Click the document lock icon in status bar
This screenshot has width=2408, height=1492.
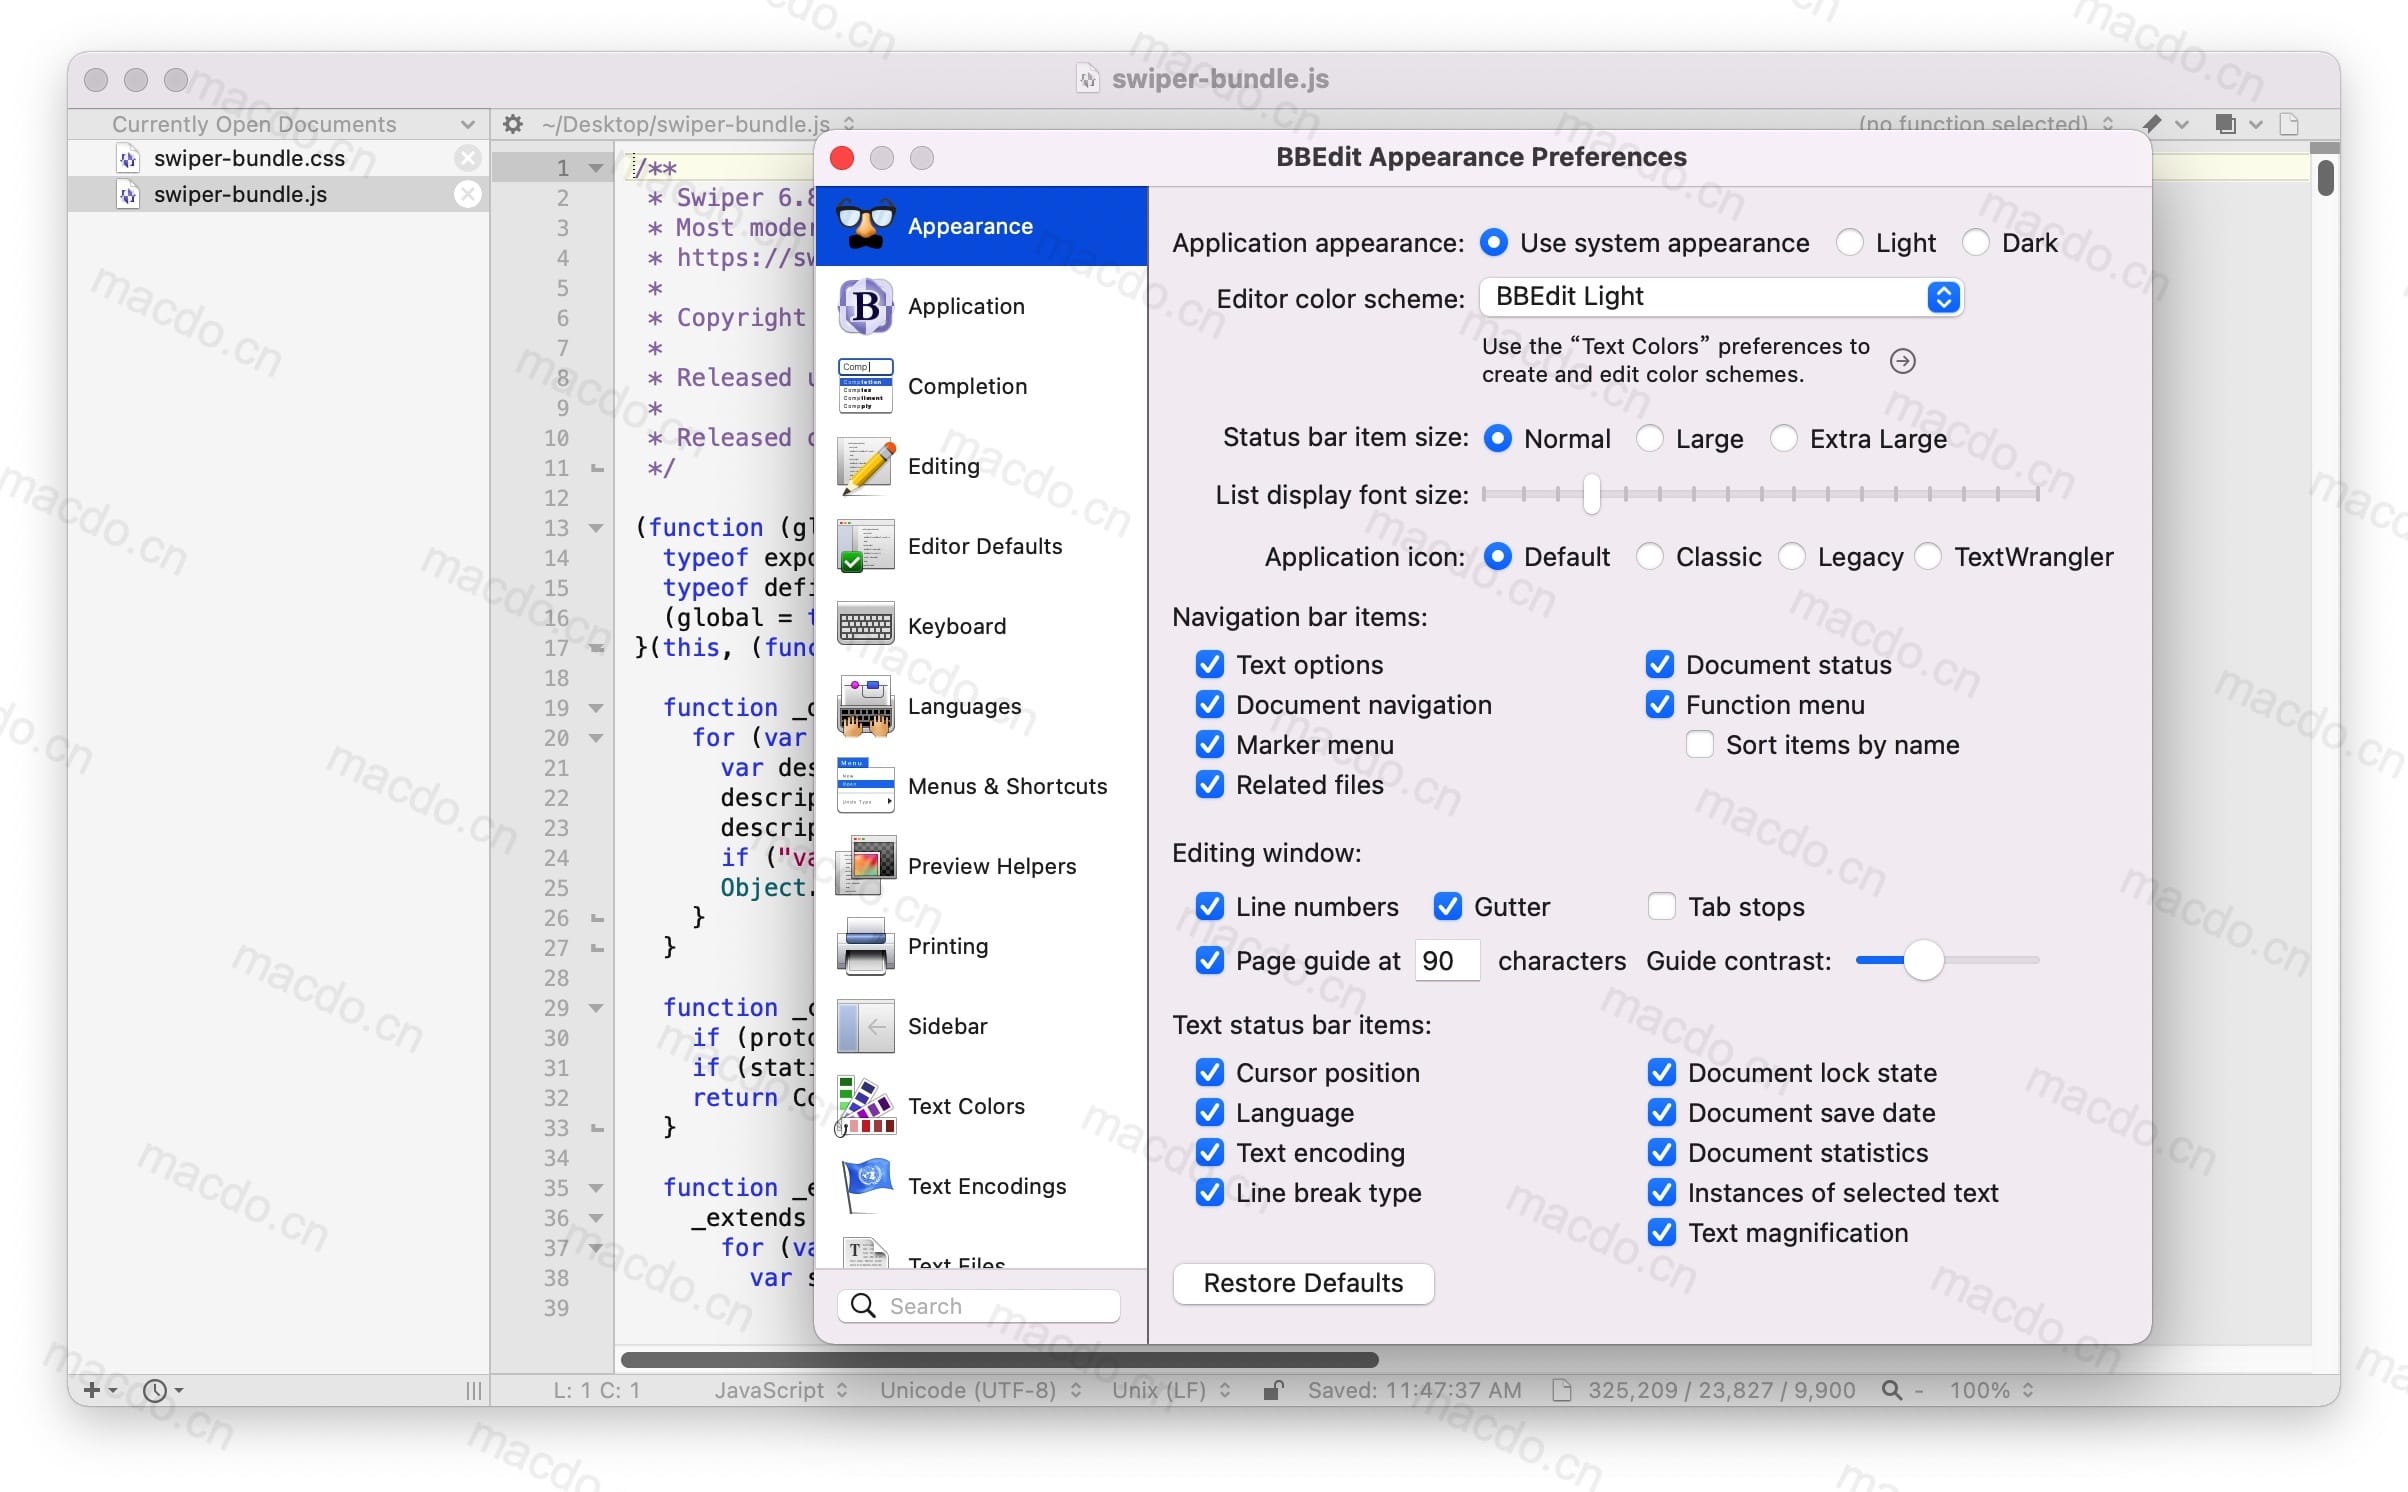coord(1273,1390)
